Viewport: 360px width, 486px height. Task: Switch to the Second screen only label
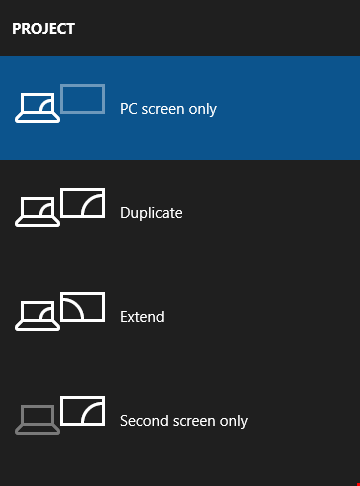[x=184, y=421]
